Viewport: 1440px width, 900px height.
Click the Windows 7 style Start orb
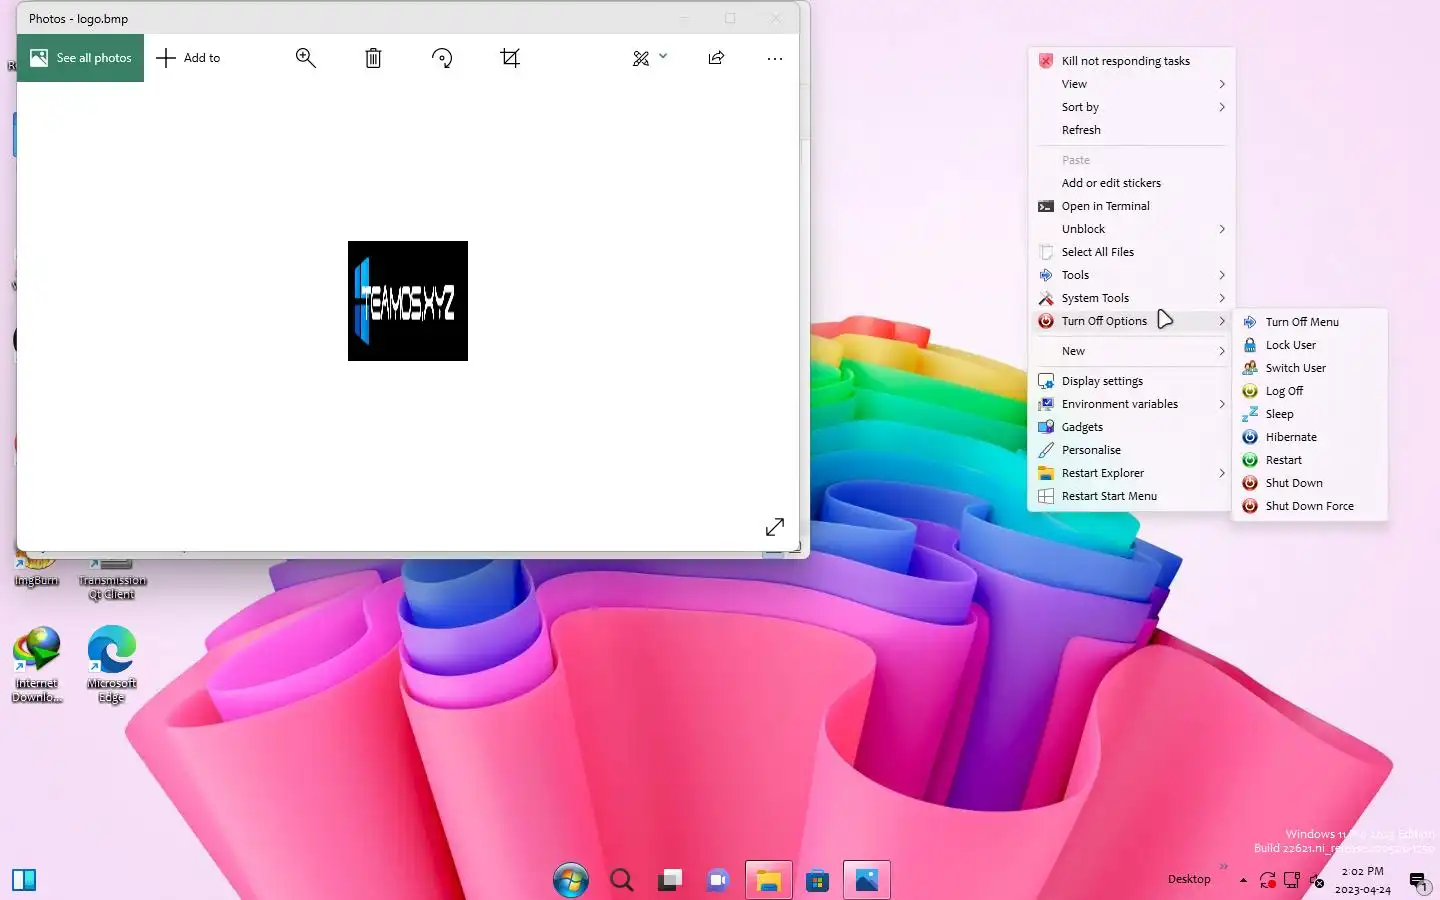pos(571,880)
